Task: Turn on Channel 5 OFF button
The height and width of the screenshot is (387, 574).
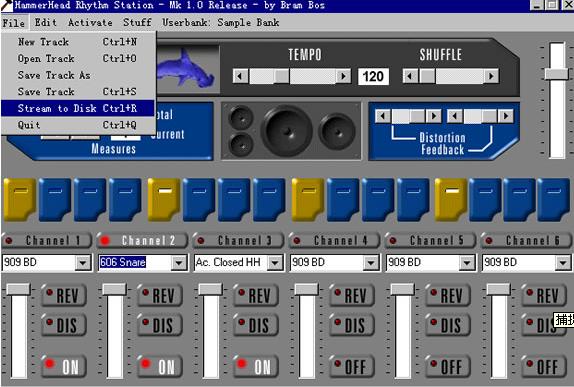Action: pos(447,366)
